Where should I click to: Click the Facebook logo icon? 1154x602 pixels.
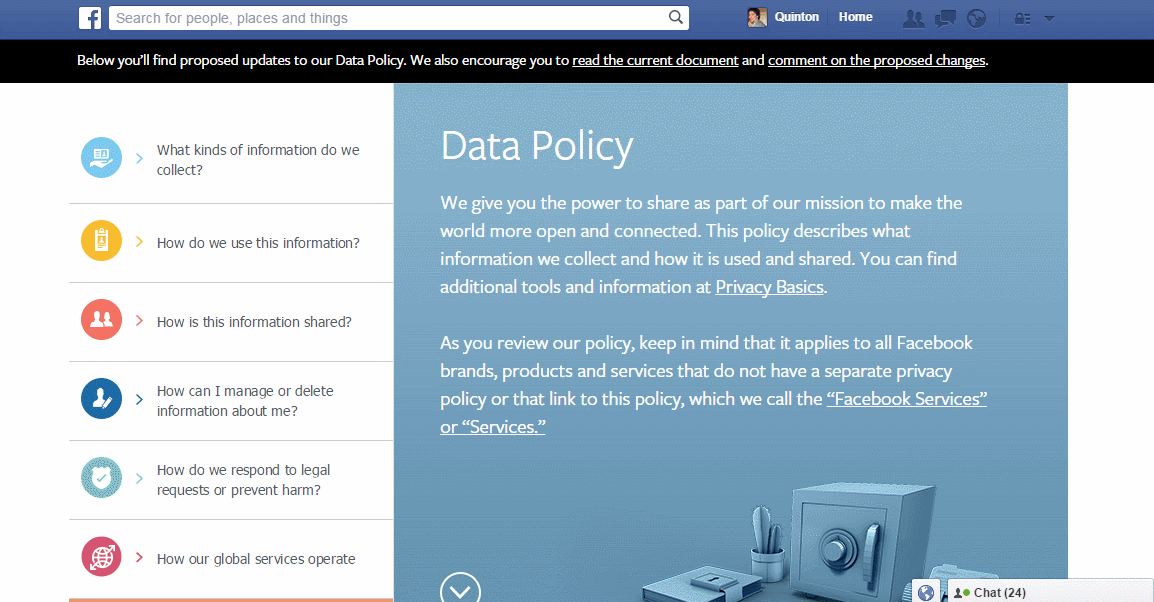point(90,18)
